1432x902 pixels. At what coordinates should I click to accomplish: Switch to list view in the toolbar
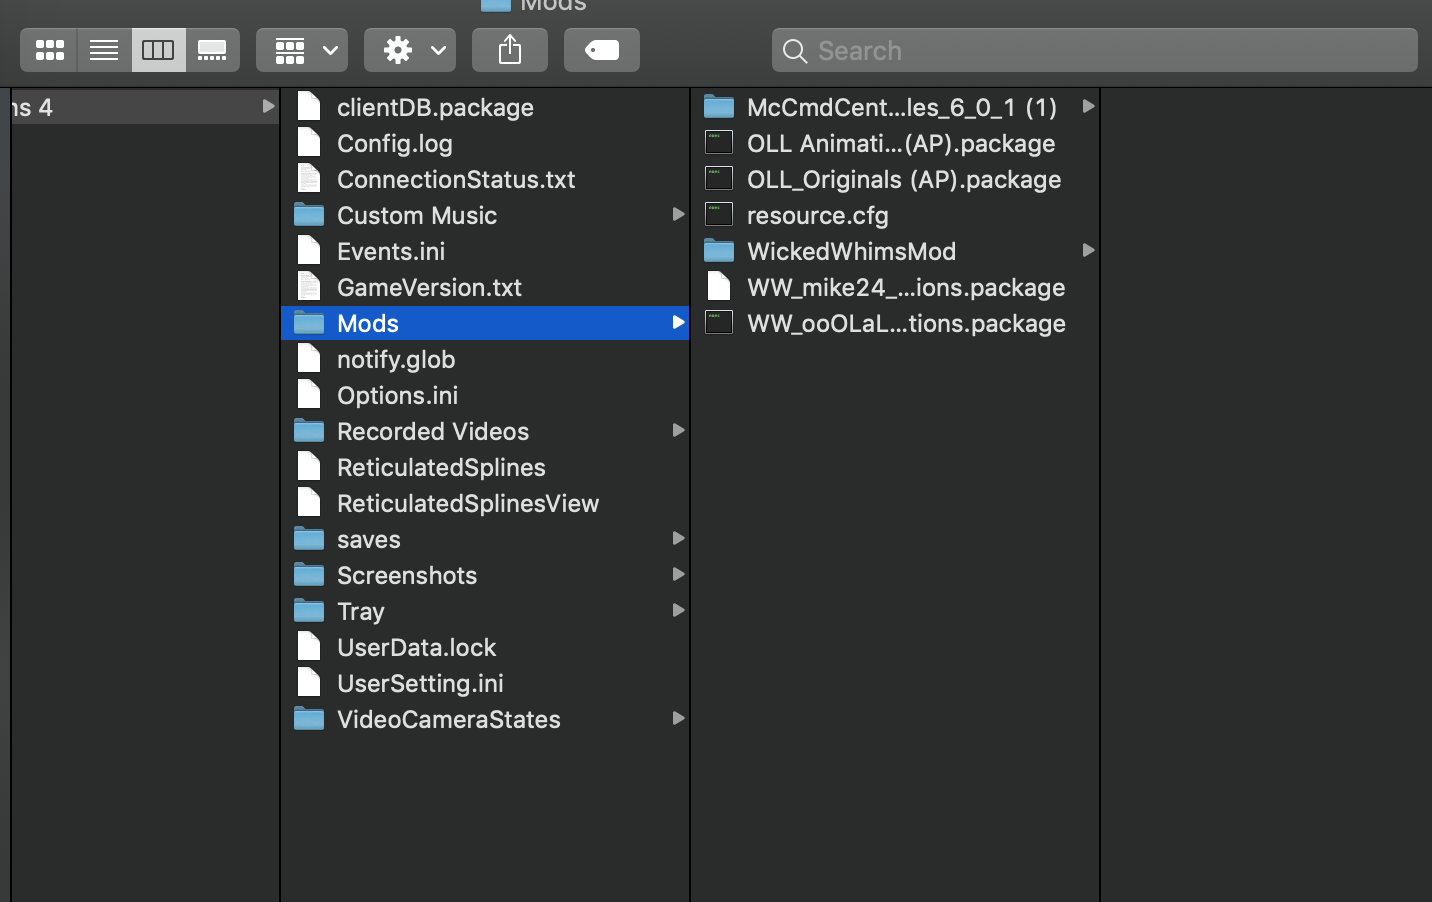pyautogui.click(x=103, y=50)
